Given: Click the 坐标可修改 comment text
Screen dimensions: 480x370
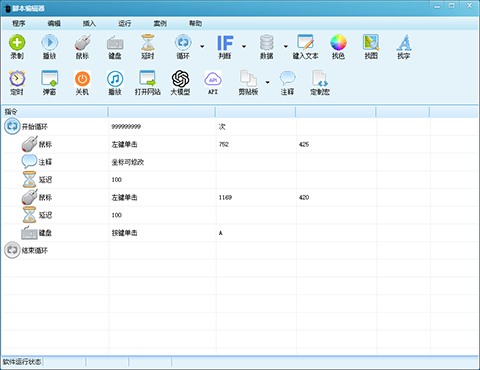Looking at the screenshot, I should click(x=128, y=162).
